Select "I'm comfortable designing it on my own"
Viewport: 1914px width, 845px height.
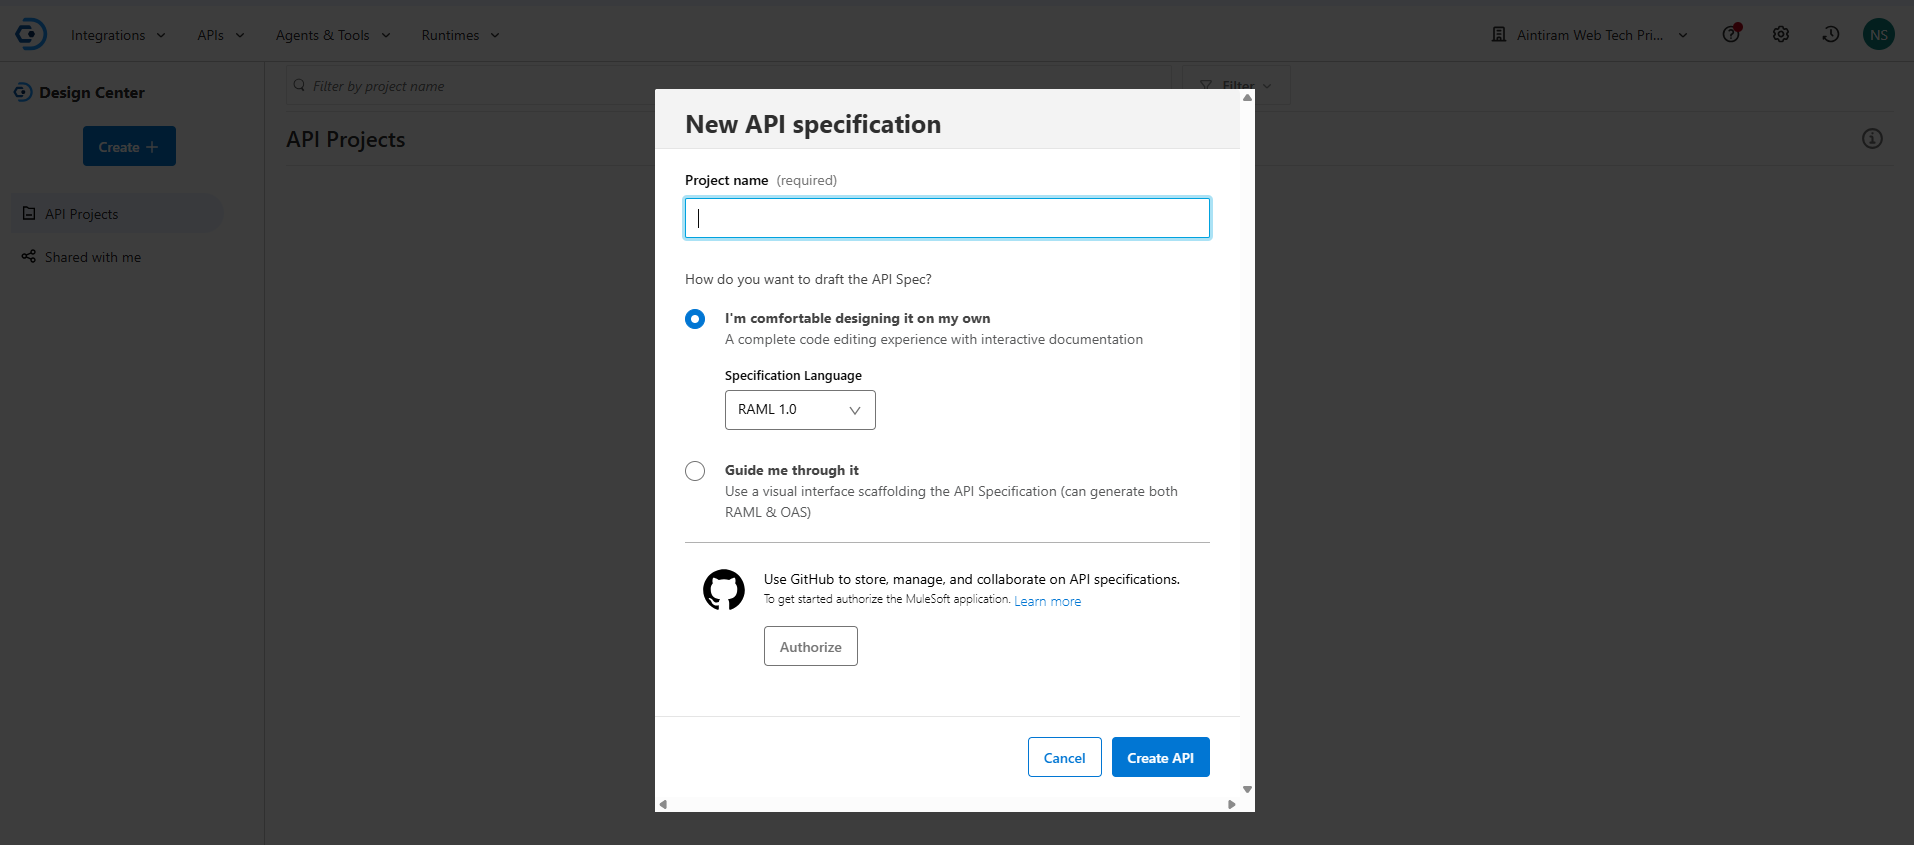[695, 319]
